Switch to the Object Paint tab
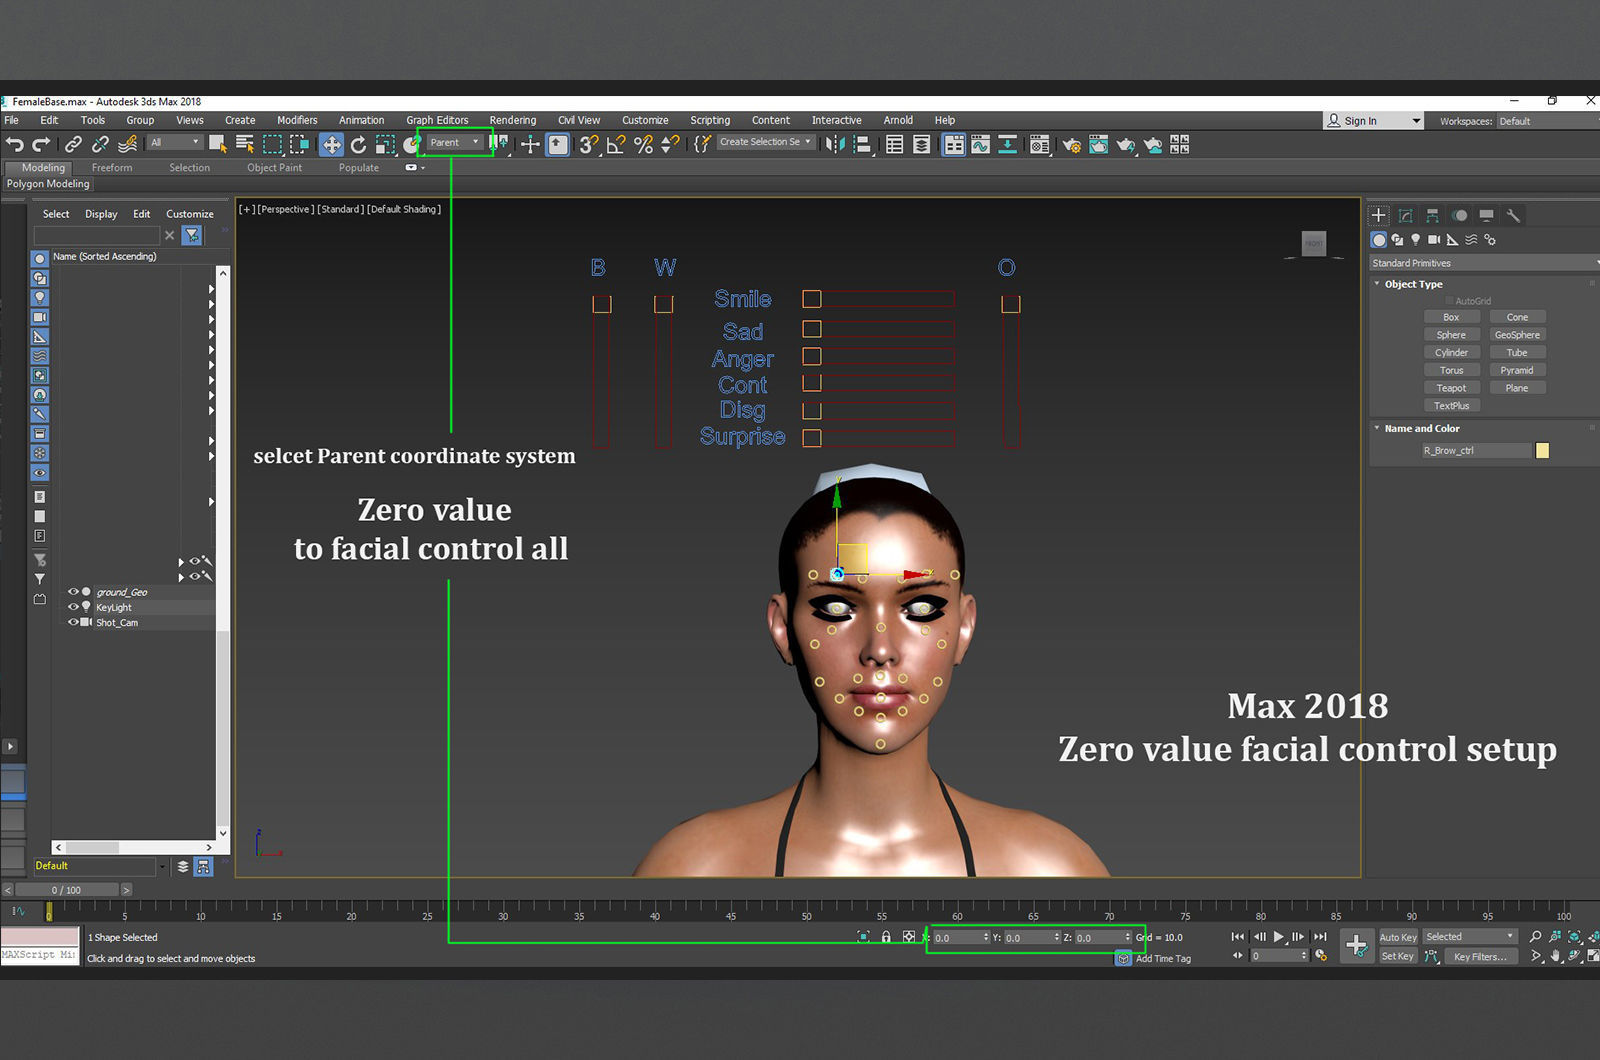The image size is (1600, 1060). tap(275, 168)
